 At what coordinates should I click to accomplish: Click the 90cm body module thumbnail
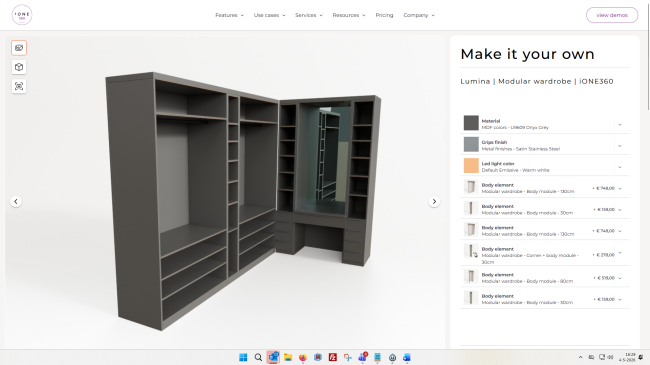pyautogui.click(x=471, y=276)
